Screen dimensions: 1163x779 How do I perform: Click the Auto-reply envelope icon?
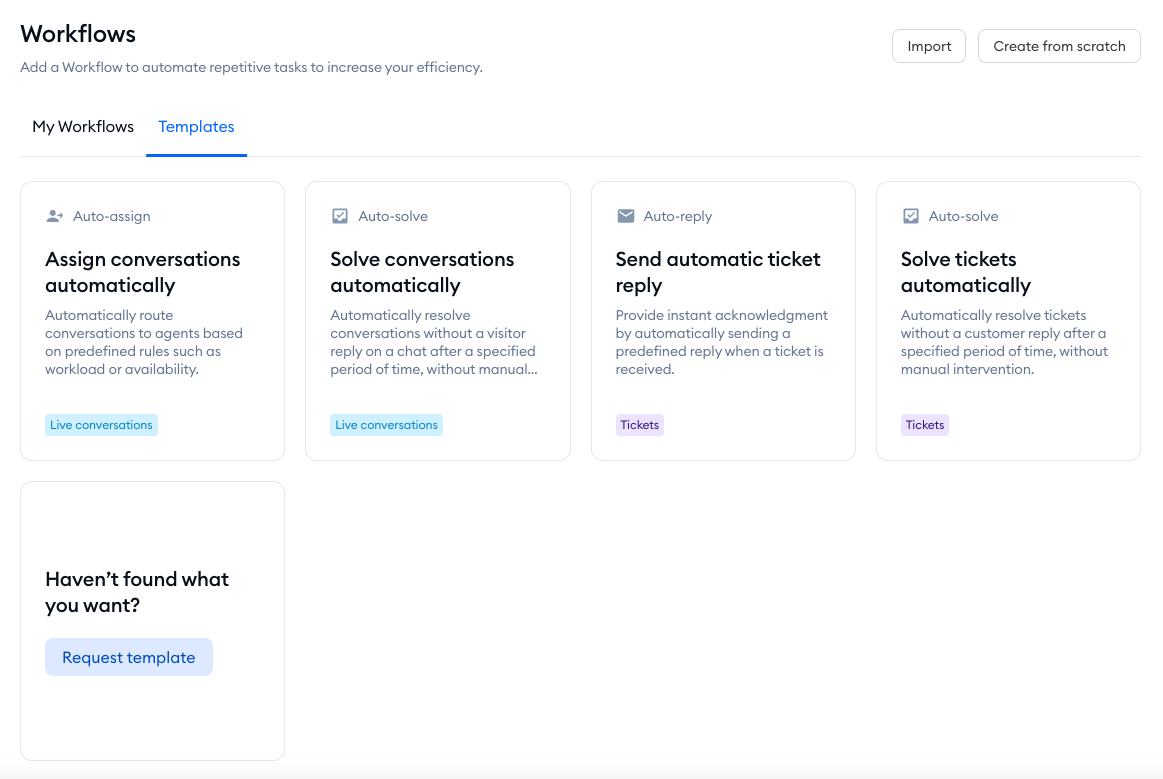626,216
